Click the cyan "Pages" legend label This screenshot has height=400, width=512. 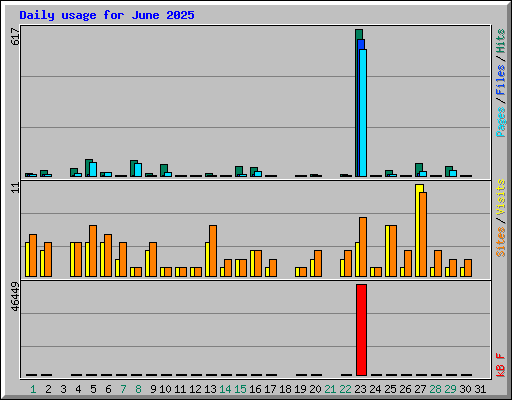501,122
